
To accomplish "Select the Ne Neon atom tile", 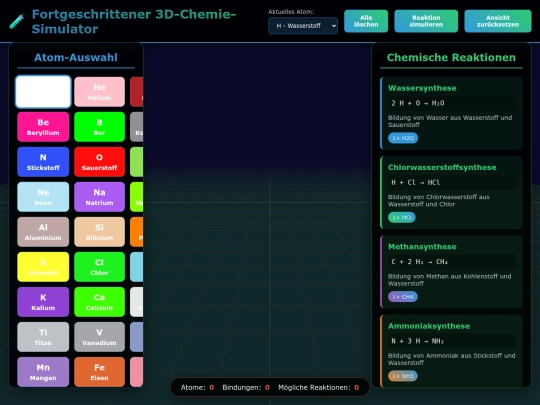I will (x=43, y=197).
